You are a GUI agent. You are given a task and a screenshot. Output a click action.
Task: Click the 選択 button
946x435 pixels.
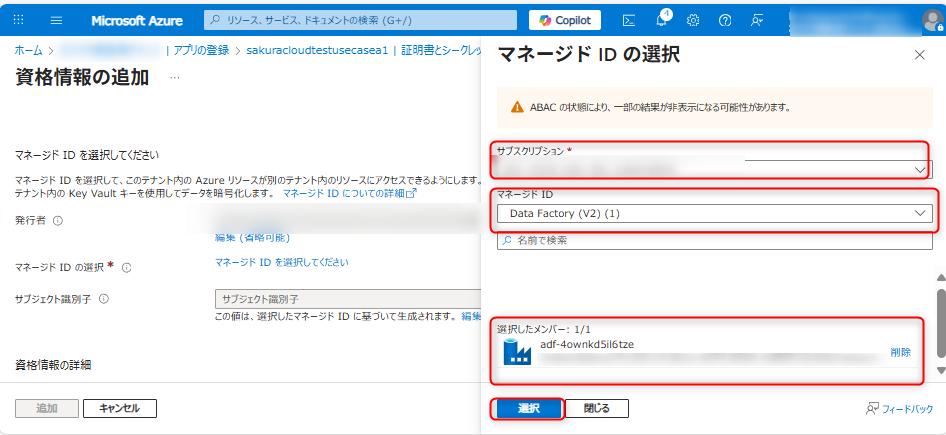point(529,408)
